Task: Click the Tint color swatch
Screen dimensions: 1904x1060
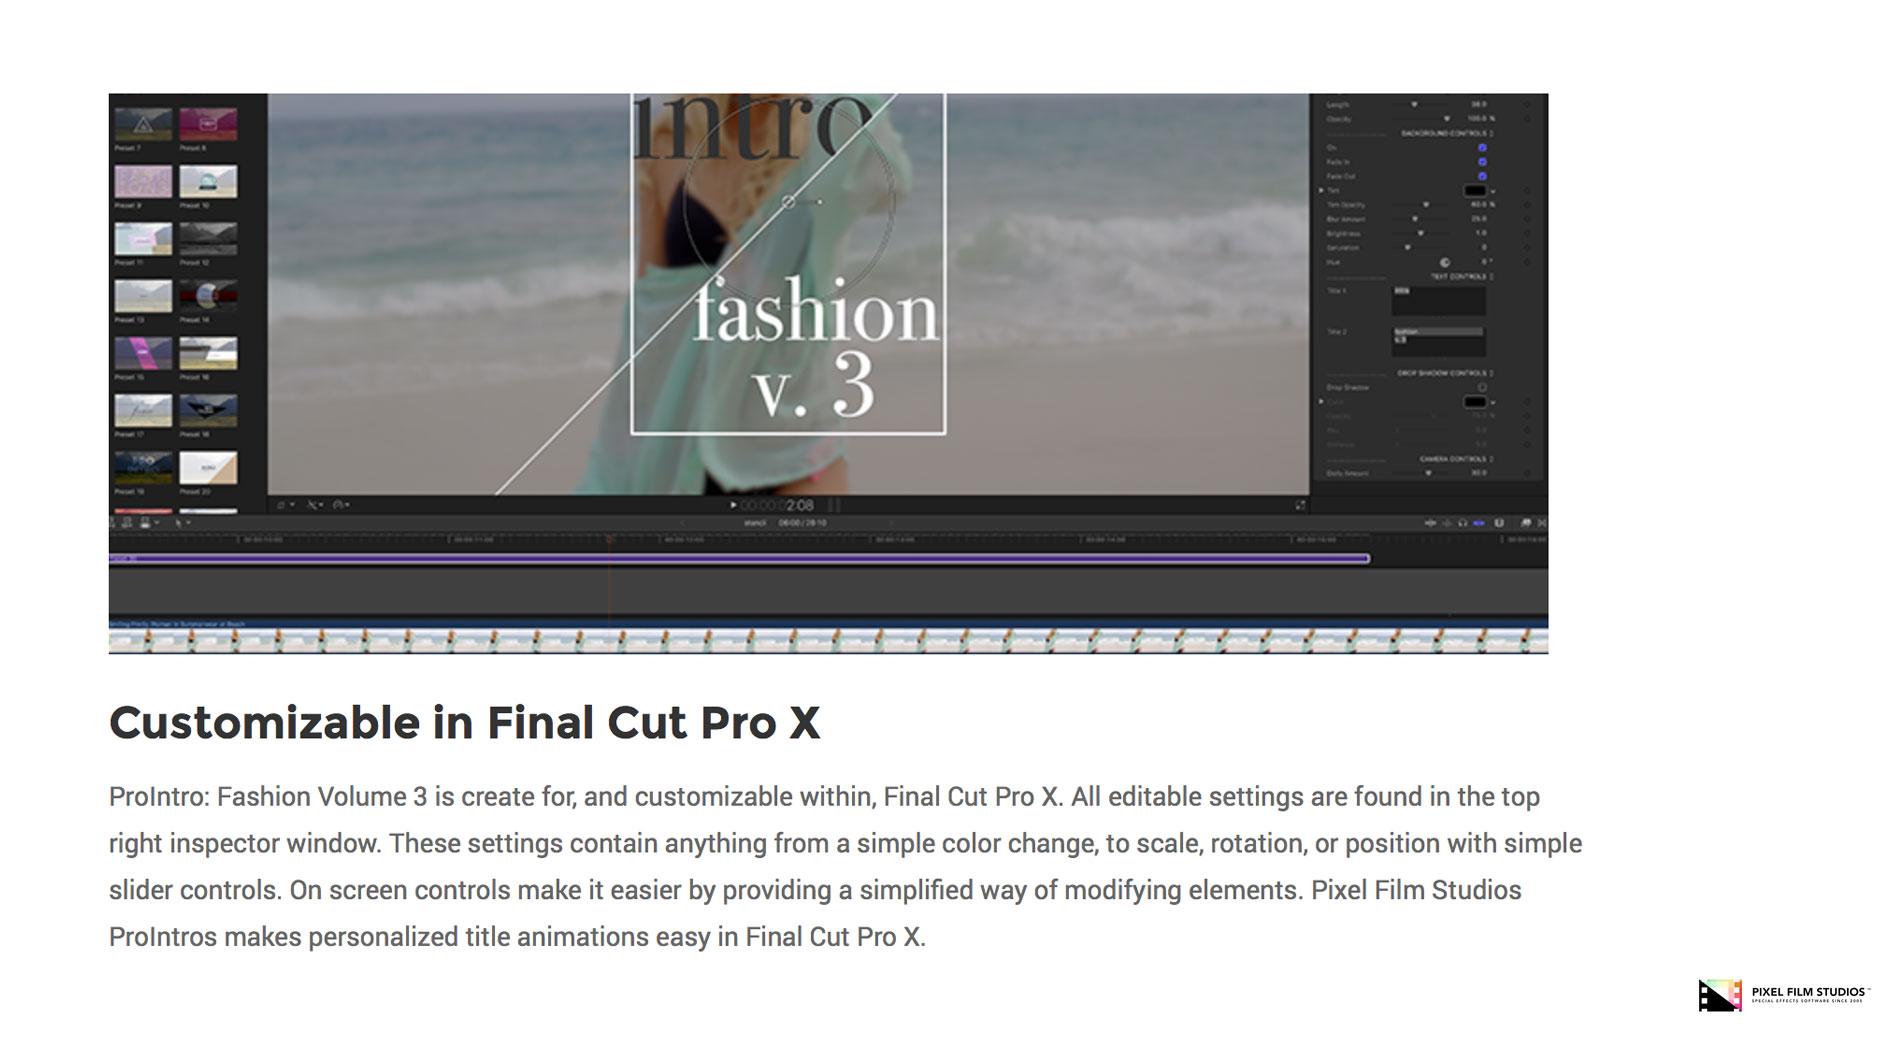Action: (x=1475, y=191)
